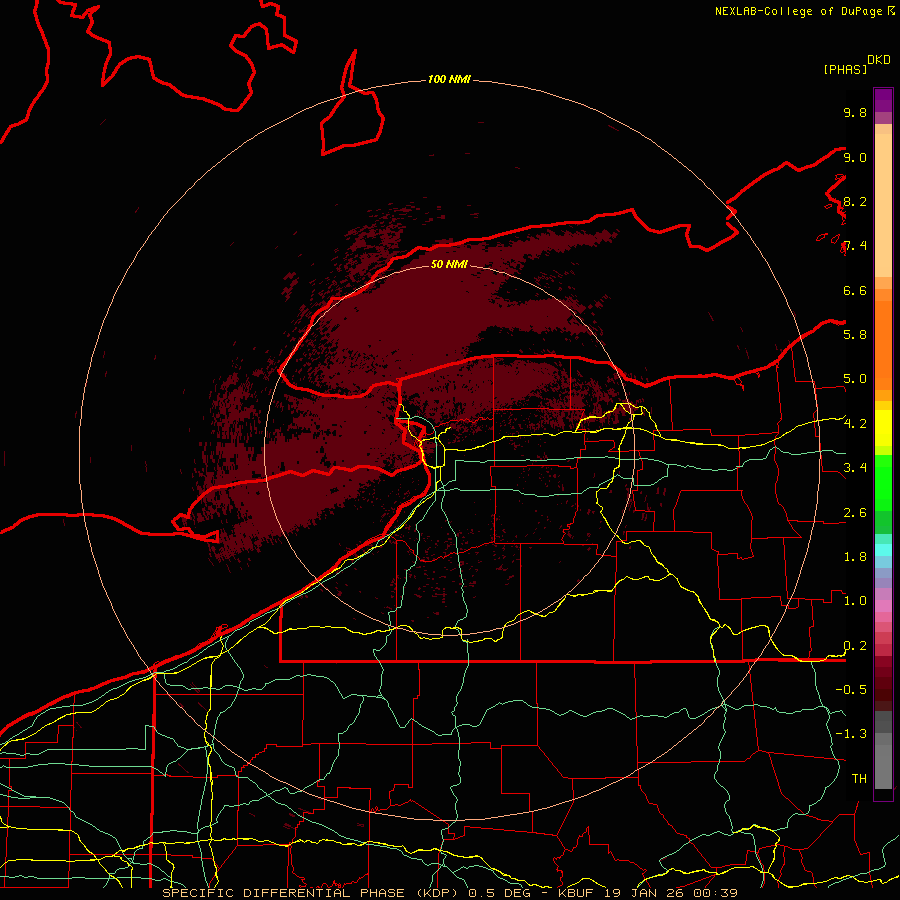Select the 6.6 scale value
This screenshot has width=900, height=900.
coord(855,290)
